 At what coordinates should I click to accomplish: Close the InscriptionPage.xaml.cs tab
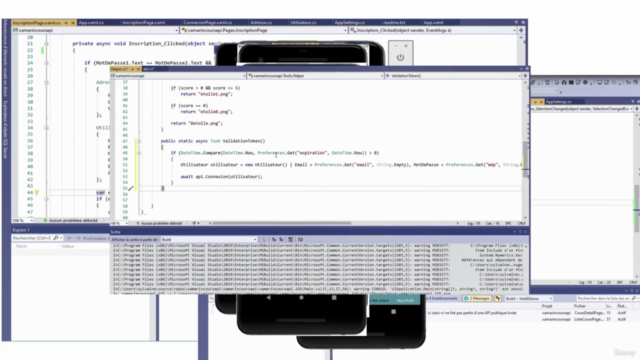pos(73,23)
